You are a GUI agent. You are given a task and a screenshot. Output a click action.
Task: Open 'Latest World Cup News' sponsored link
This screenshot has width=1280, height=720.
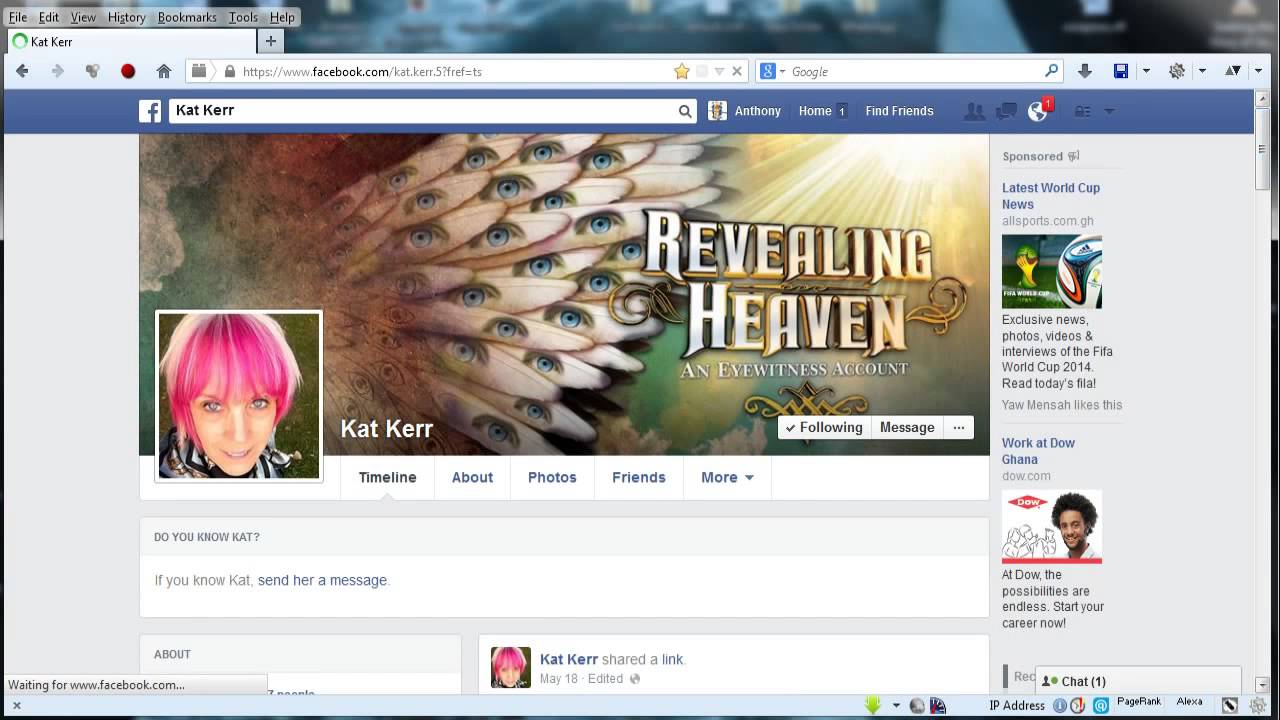1051,196
